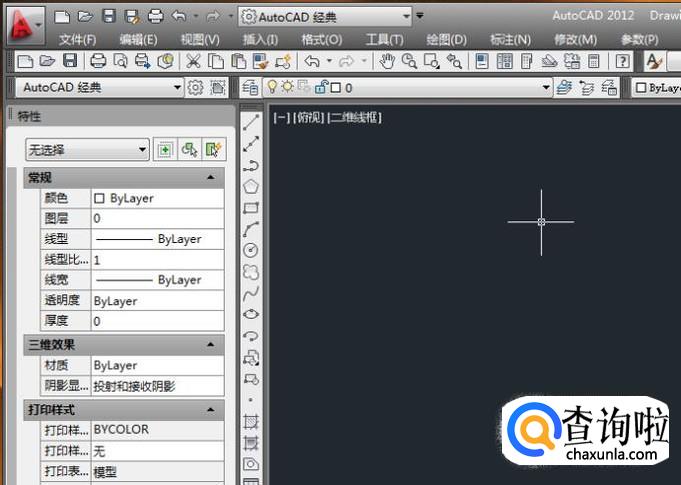Click the 图层 value field showing 0

pyautogui.click(x=158, y=218)
